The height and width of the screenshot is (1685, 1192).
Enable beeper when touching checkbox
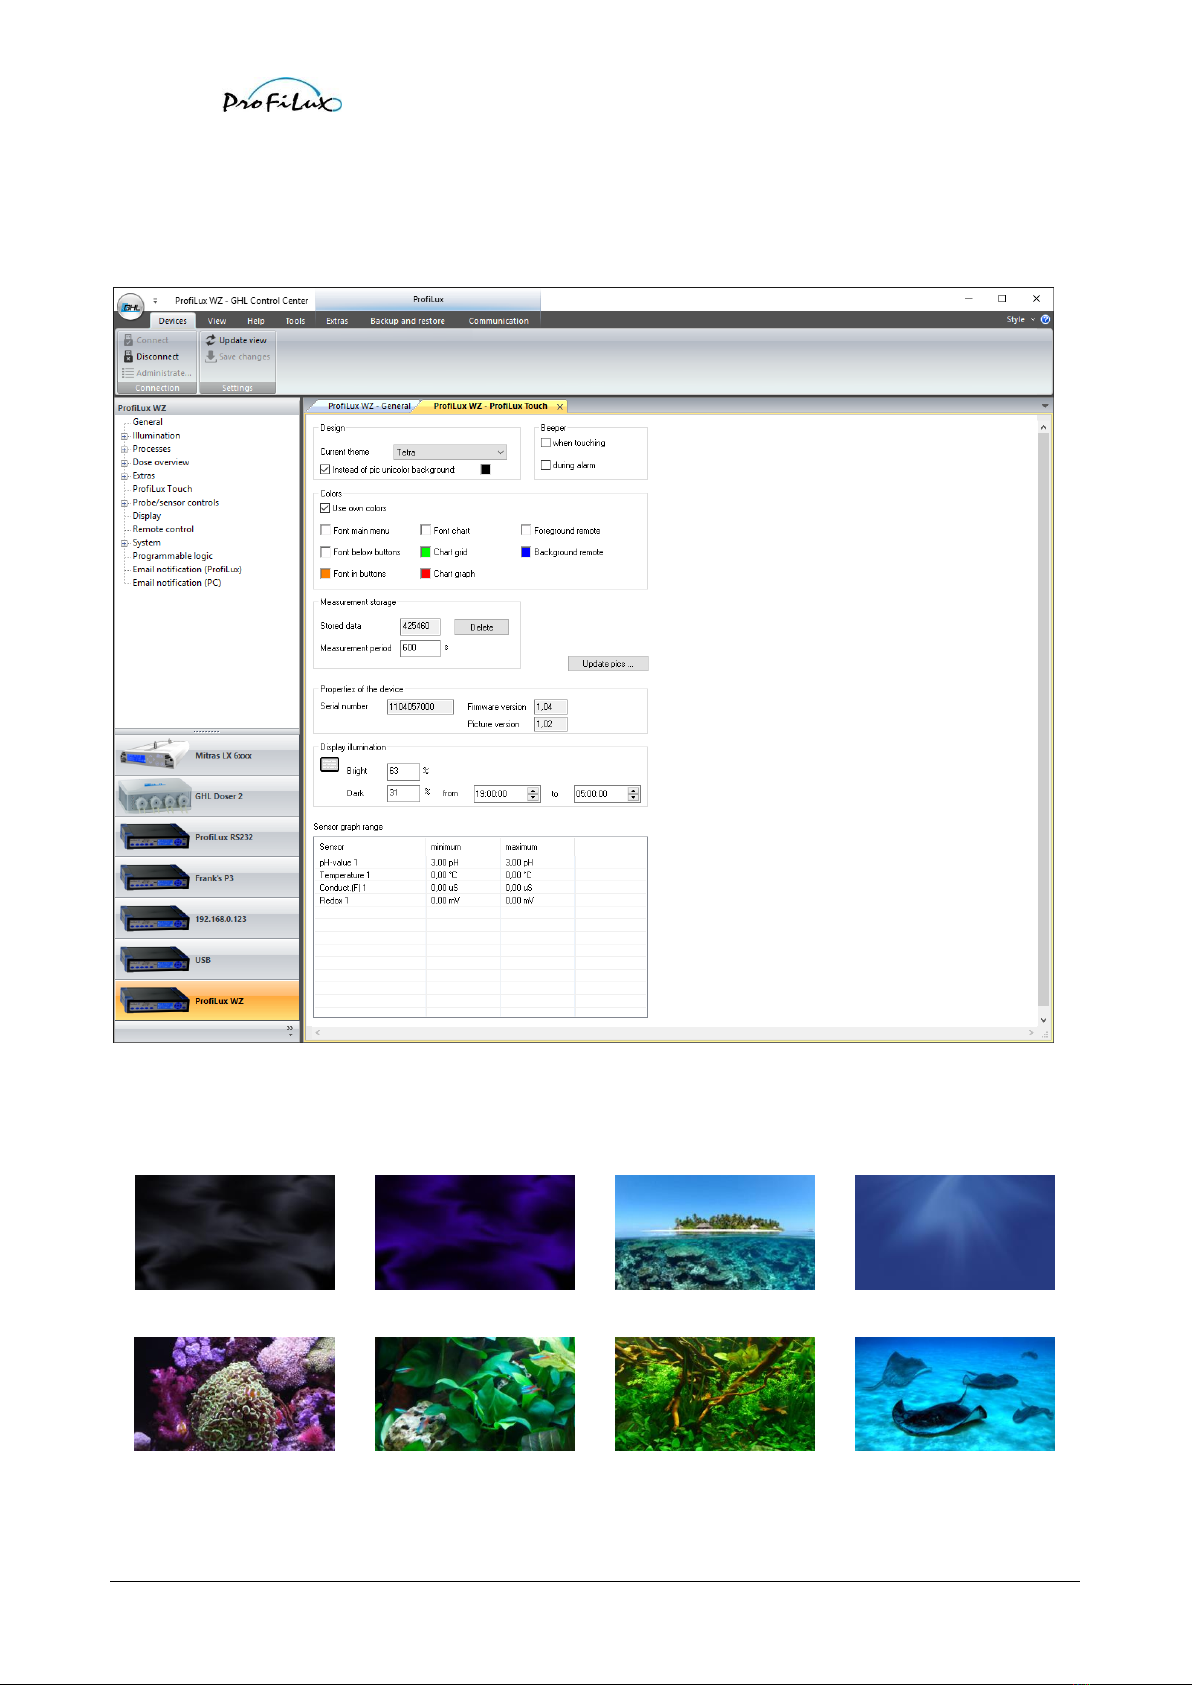coord(546,442)
